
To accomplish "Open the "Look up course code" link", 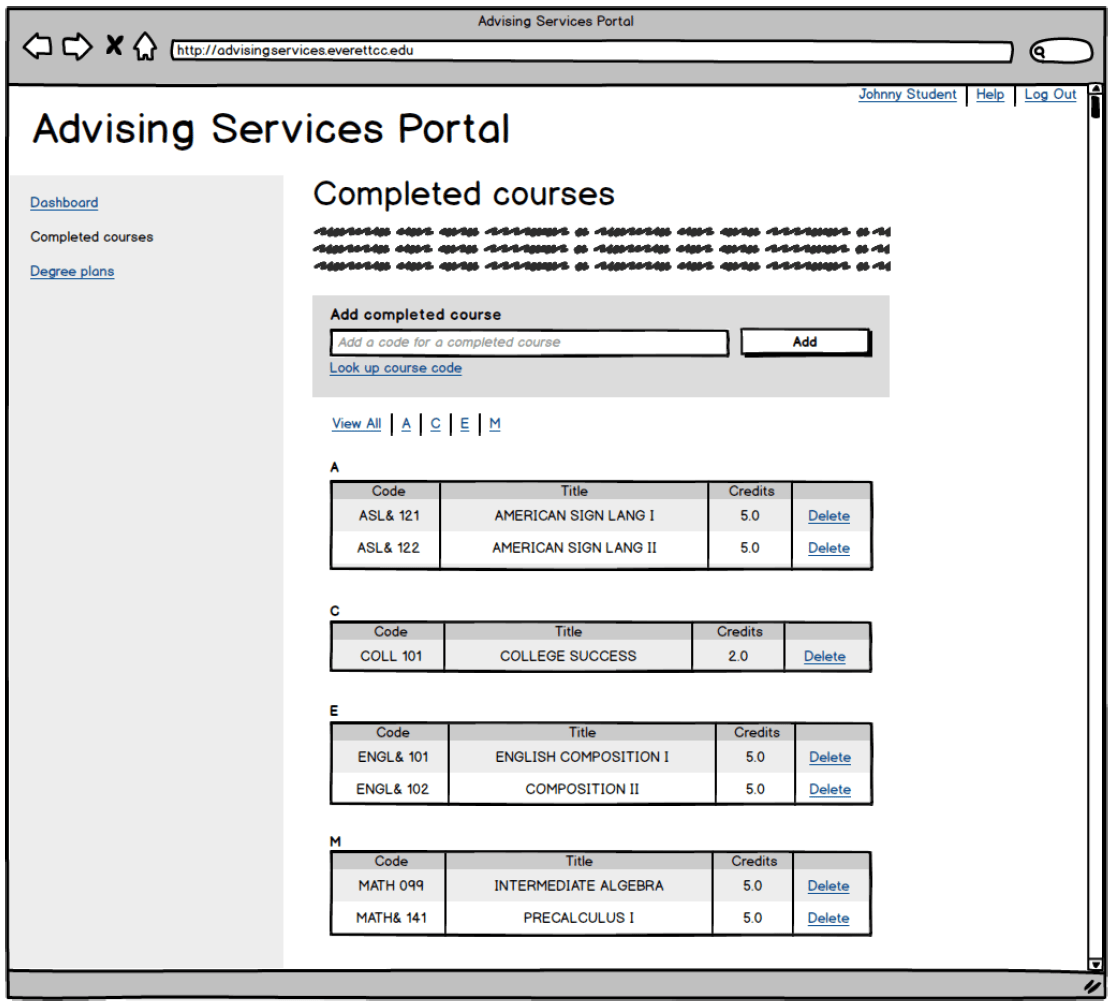I will (x=396, y=368).
